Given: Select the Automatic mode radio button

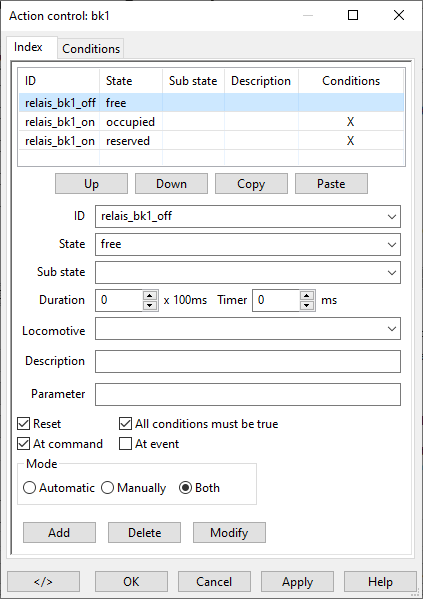Looking at the screenshot, I should click(x=29, y=488).
